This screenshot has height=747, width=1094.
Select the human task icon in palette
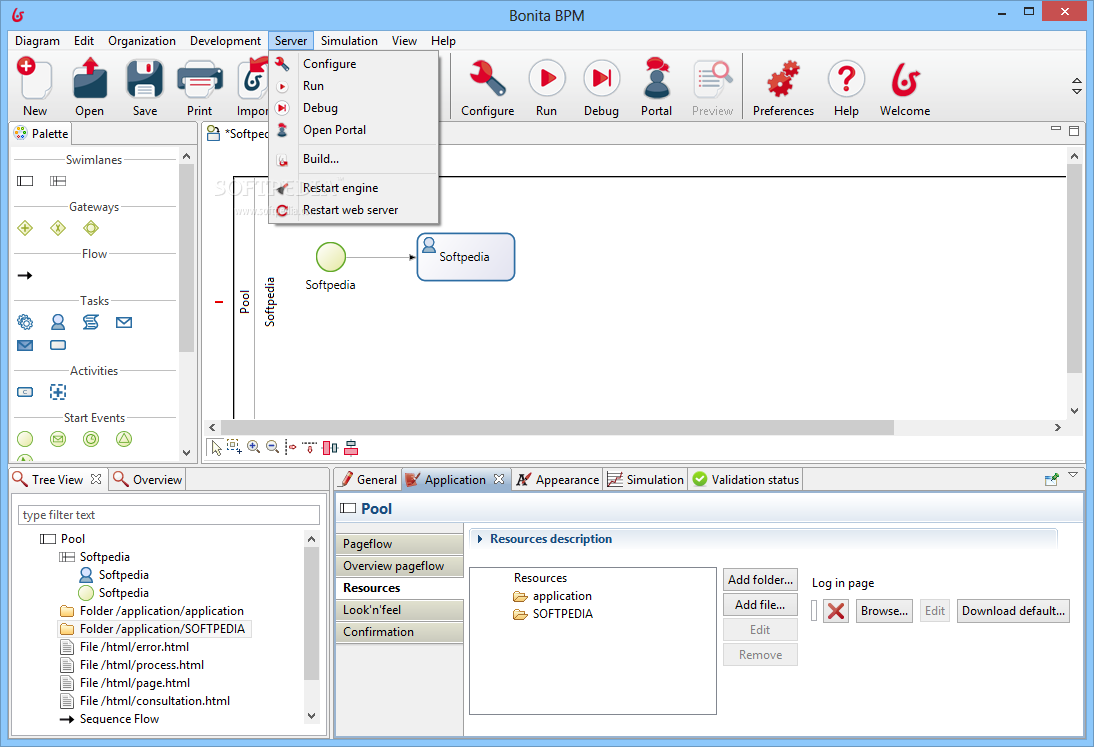pyautogui.click(x=58, y=322)
